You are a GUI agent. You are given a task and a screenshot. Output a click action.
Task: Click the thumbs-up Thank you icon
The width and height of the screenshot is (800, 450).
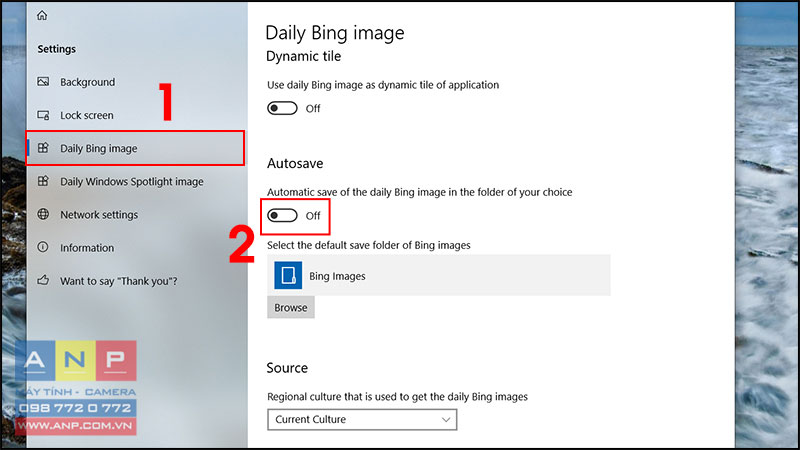point(43,280)
